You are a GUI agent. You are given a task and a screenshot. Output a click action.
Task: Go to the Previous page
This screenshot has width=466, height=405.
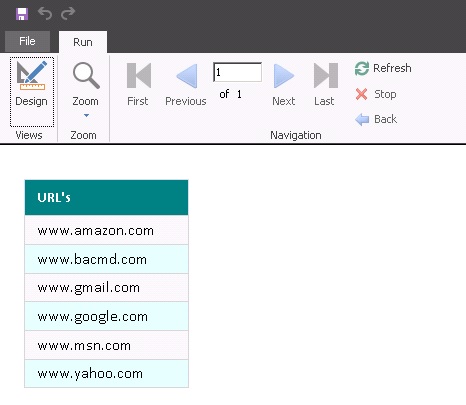pyautogui.click(x=186, y=84)
